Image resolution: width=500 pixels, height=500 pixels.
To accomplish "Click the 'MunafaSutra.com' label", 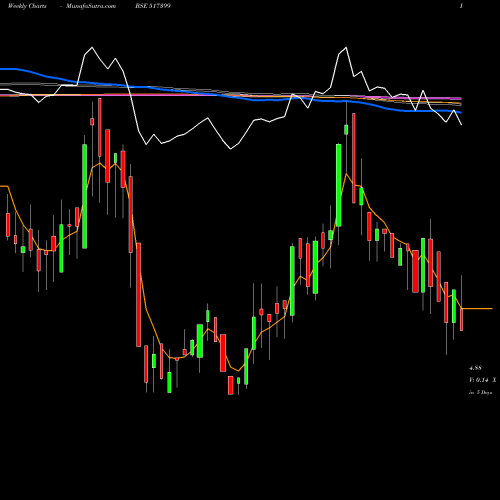I will pos(91,6).
